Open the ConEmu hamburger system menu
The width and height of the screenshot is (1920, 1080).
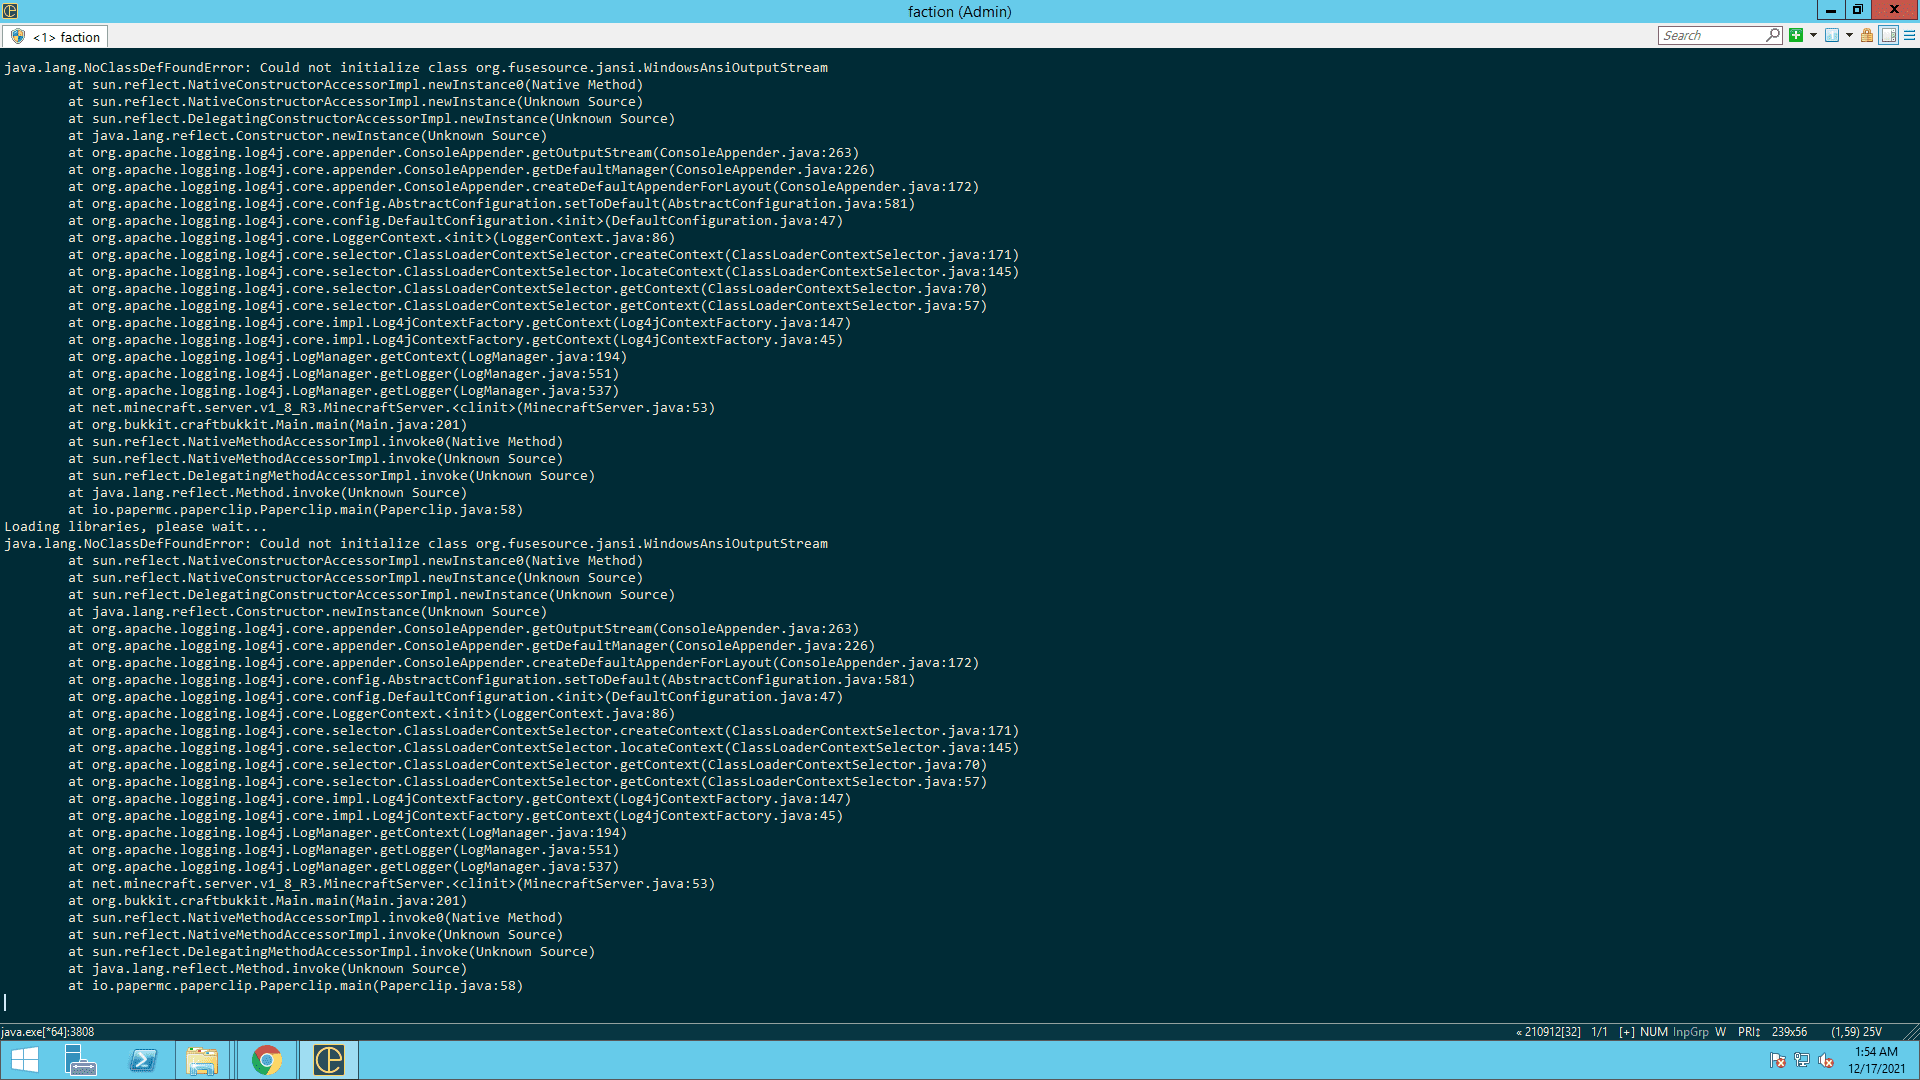(1909, 36)
